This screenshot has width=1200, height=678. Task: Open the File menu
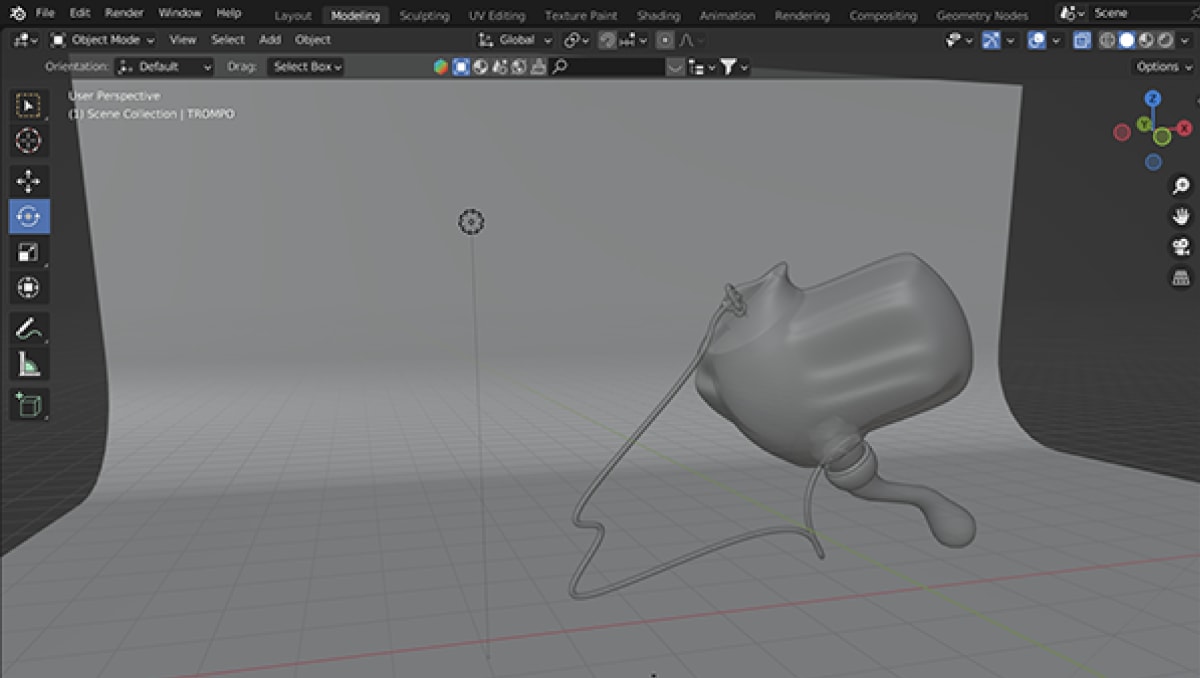[x=45, y=13]
